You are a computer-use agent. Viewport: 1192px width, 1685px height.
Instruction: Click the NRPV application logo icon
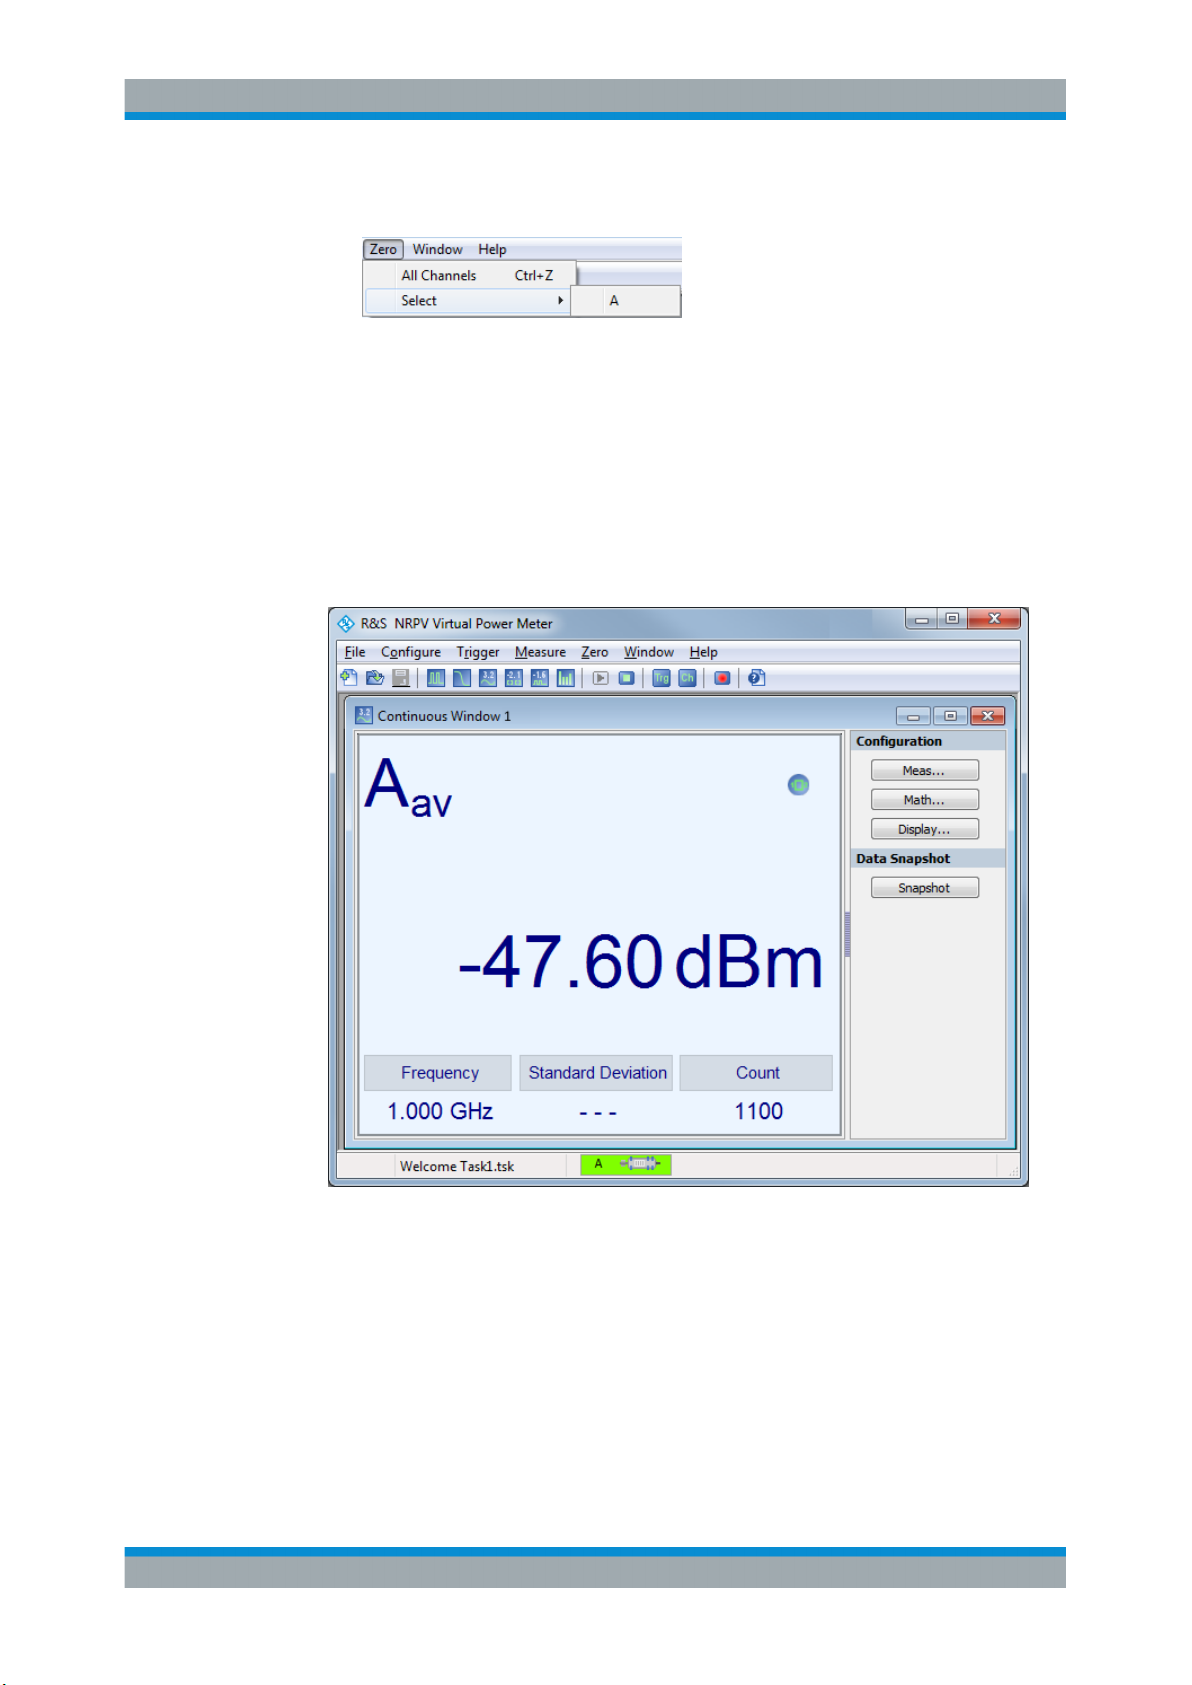pos(346,623)
